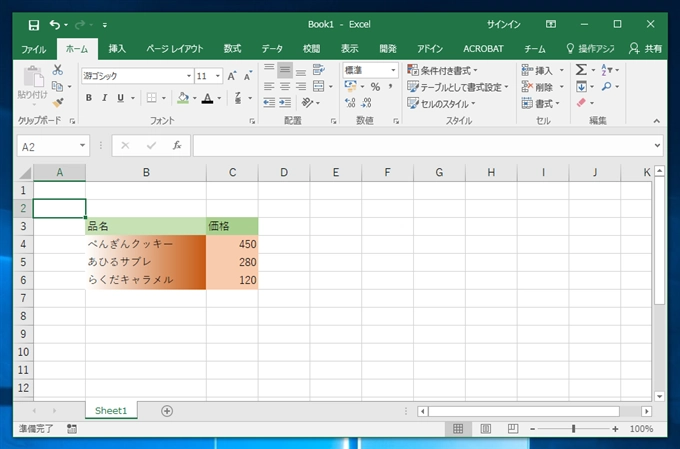680x449 pixels.
Task: Open 条件付き書式 menu
Action: pos(442,70)
